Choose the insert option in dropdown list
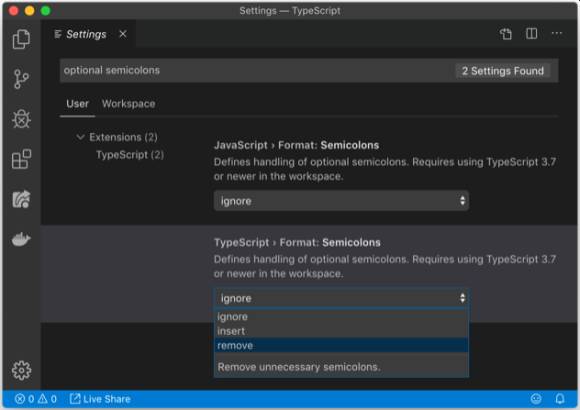Screen dimensions: 580x410 coord(341,331)
